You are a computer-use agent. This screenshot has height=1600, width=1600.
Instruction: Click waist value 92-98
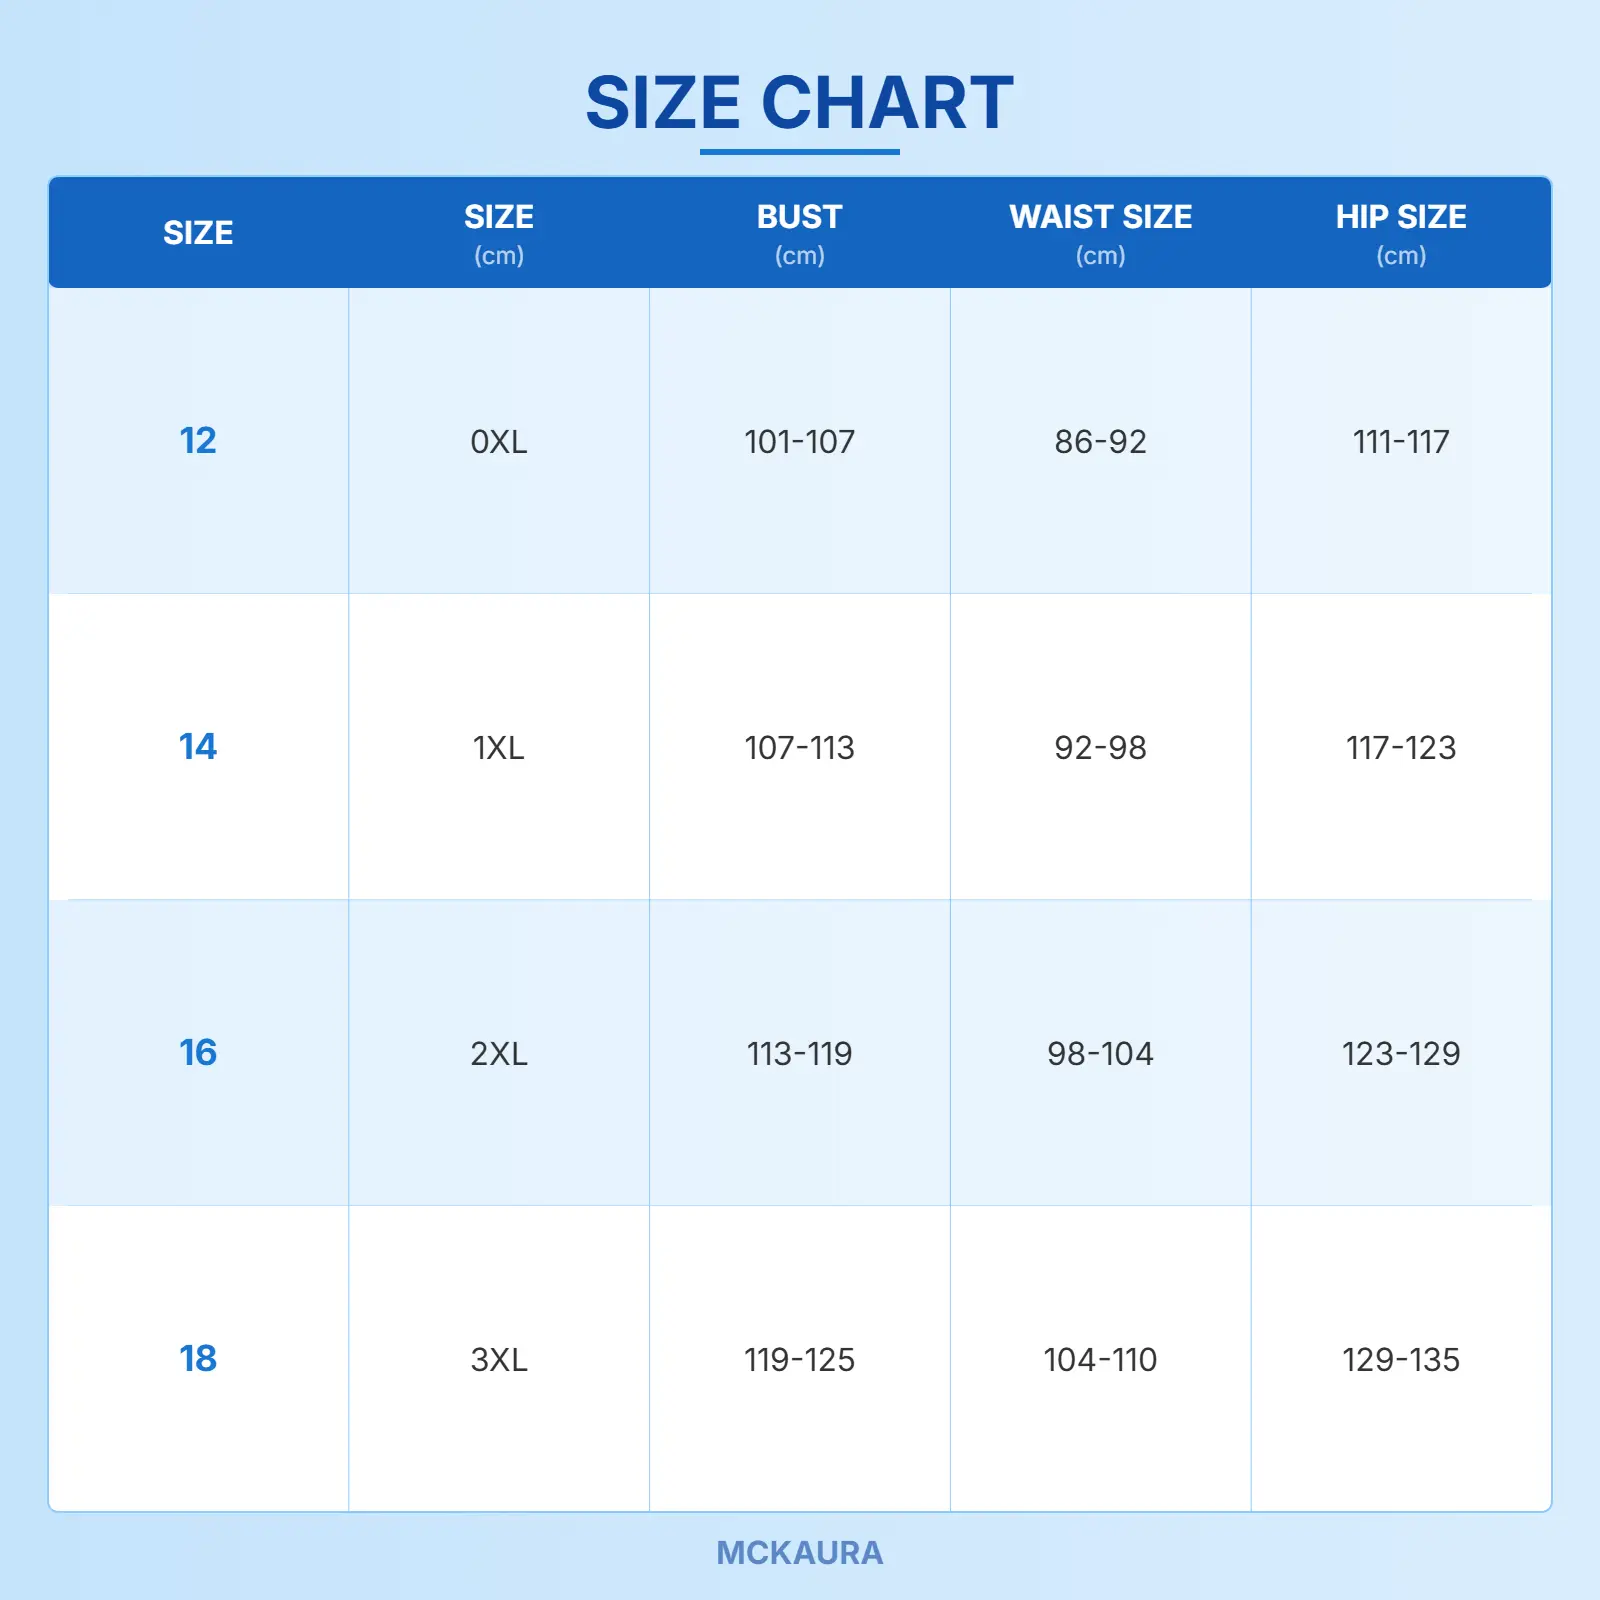[x=1100, y=747]
